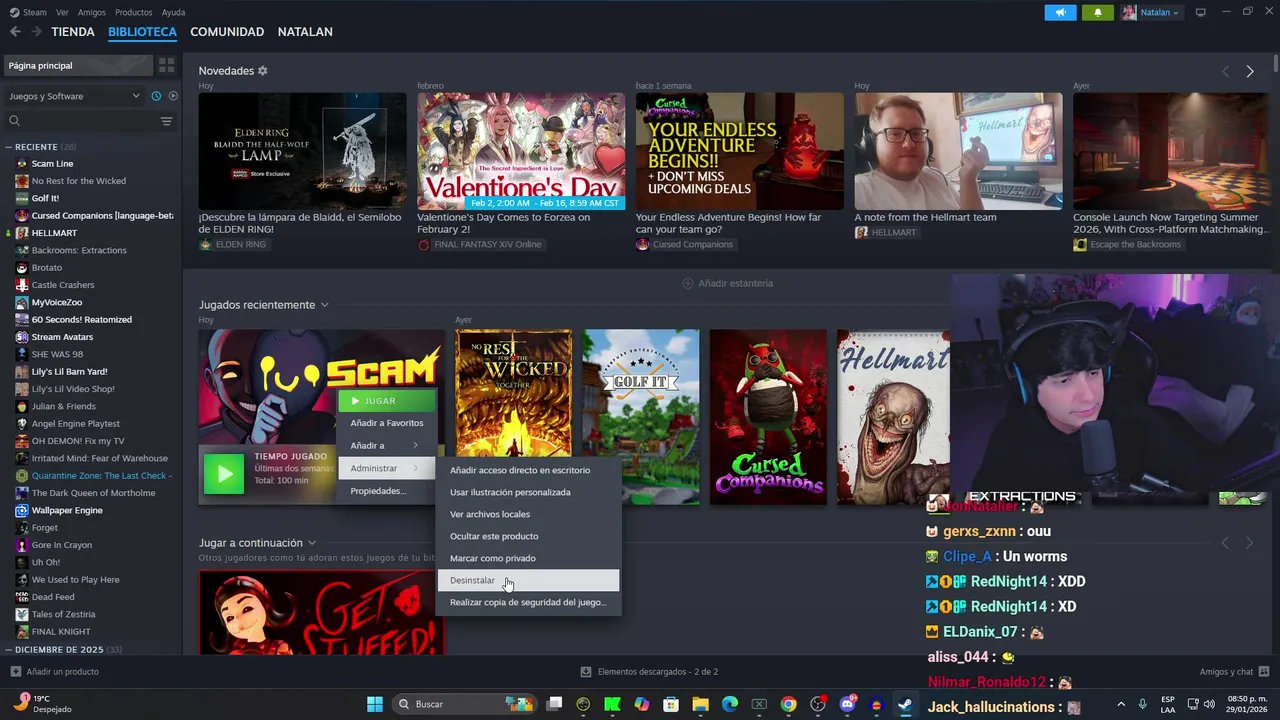The height and width of the screenshot is (720, 1280).
Task: Open Steam announcements megaphone icon
Action: (x=1060, y=12)
